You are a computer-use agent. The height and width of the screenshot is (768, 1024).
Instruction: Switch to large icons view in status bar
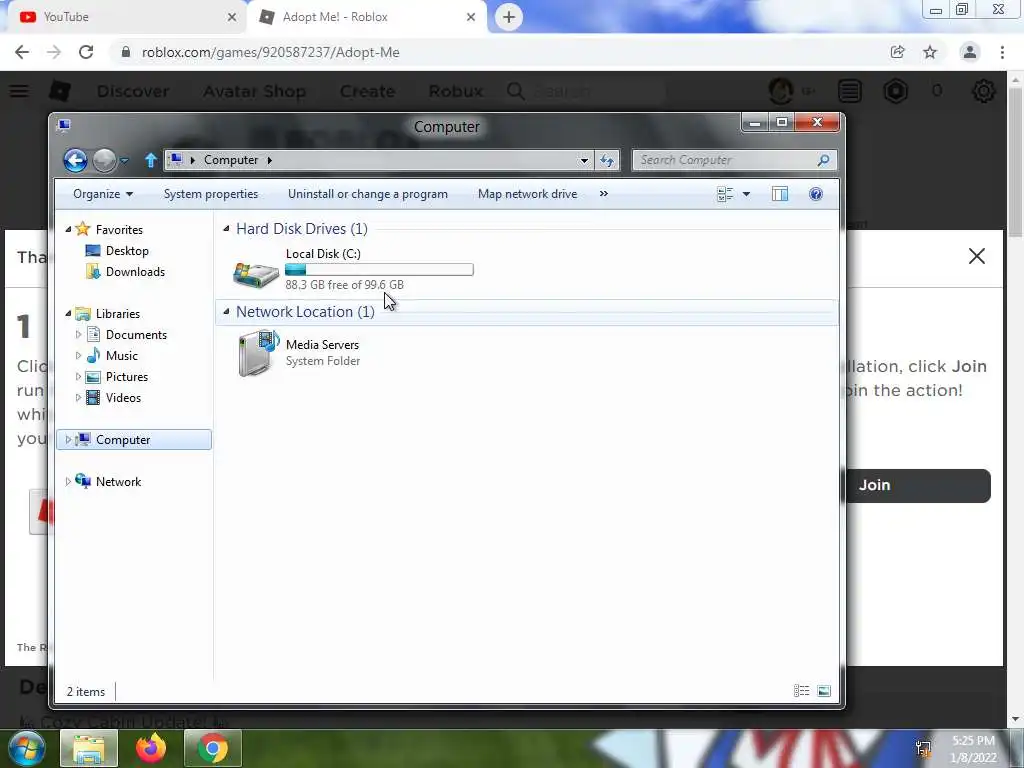[x=824, y=691]
